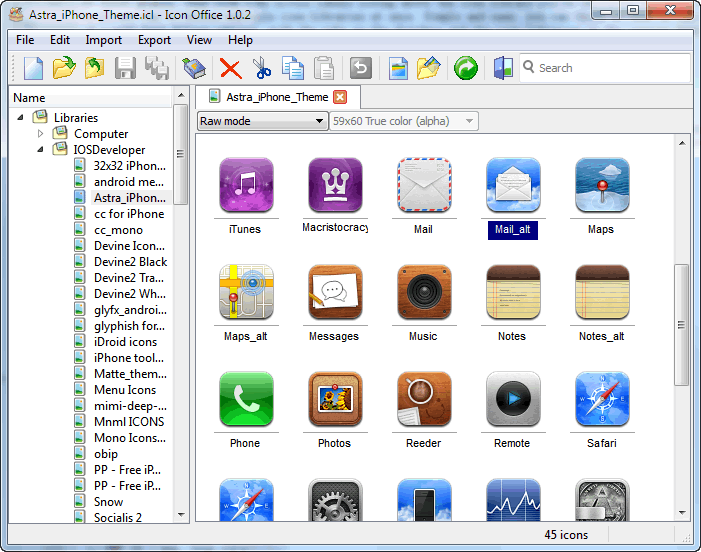Select the obip library
Screen dimensions: 701x552
(x=106, y=454)
